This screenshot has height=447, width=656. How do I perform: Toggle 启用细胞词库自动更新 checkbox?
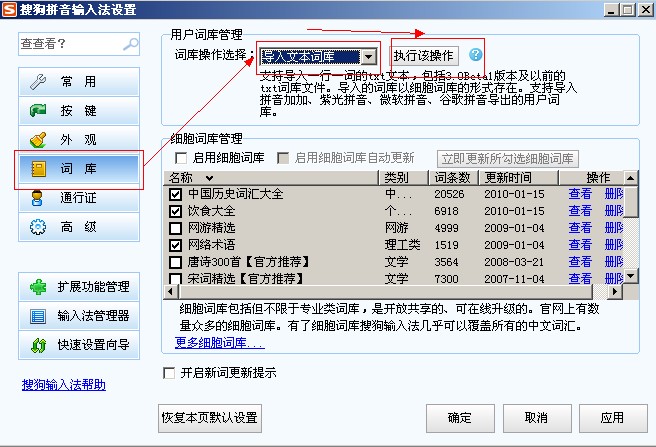click(x=283, y=158)
